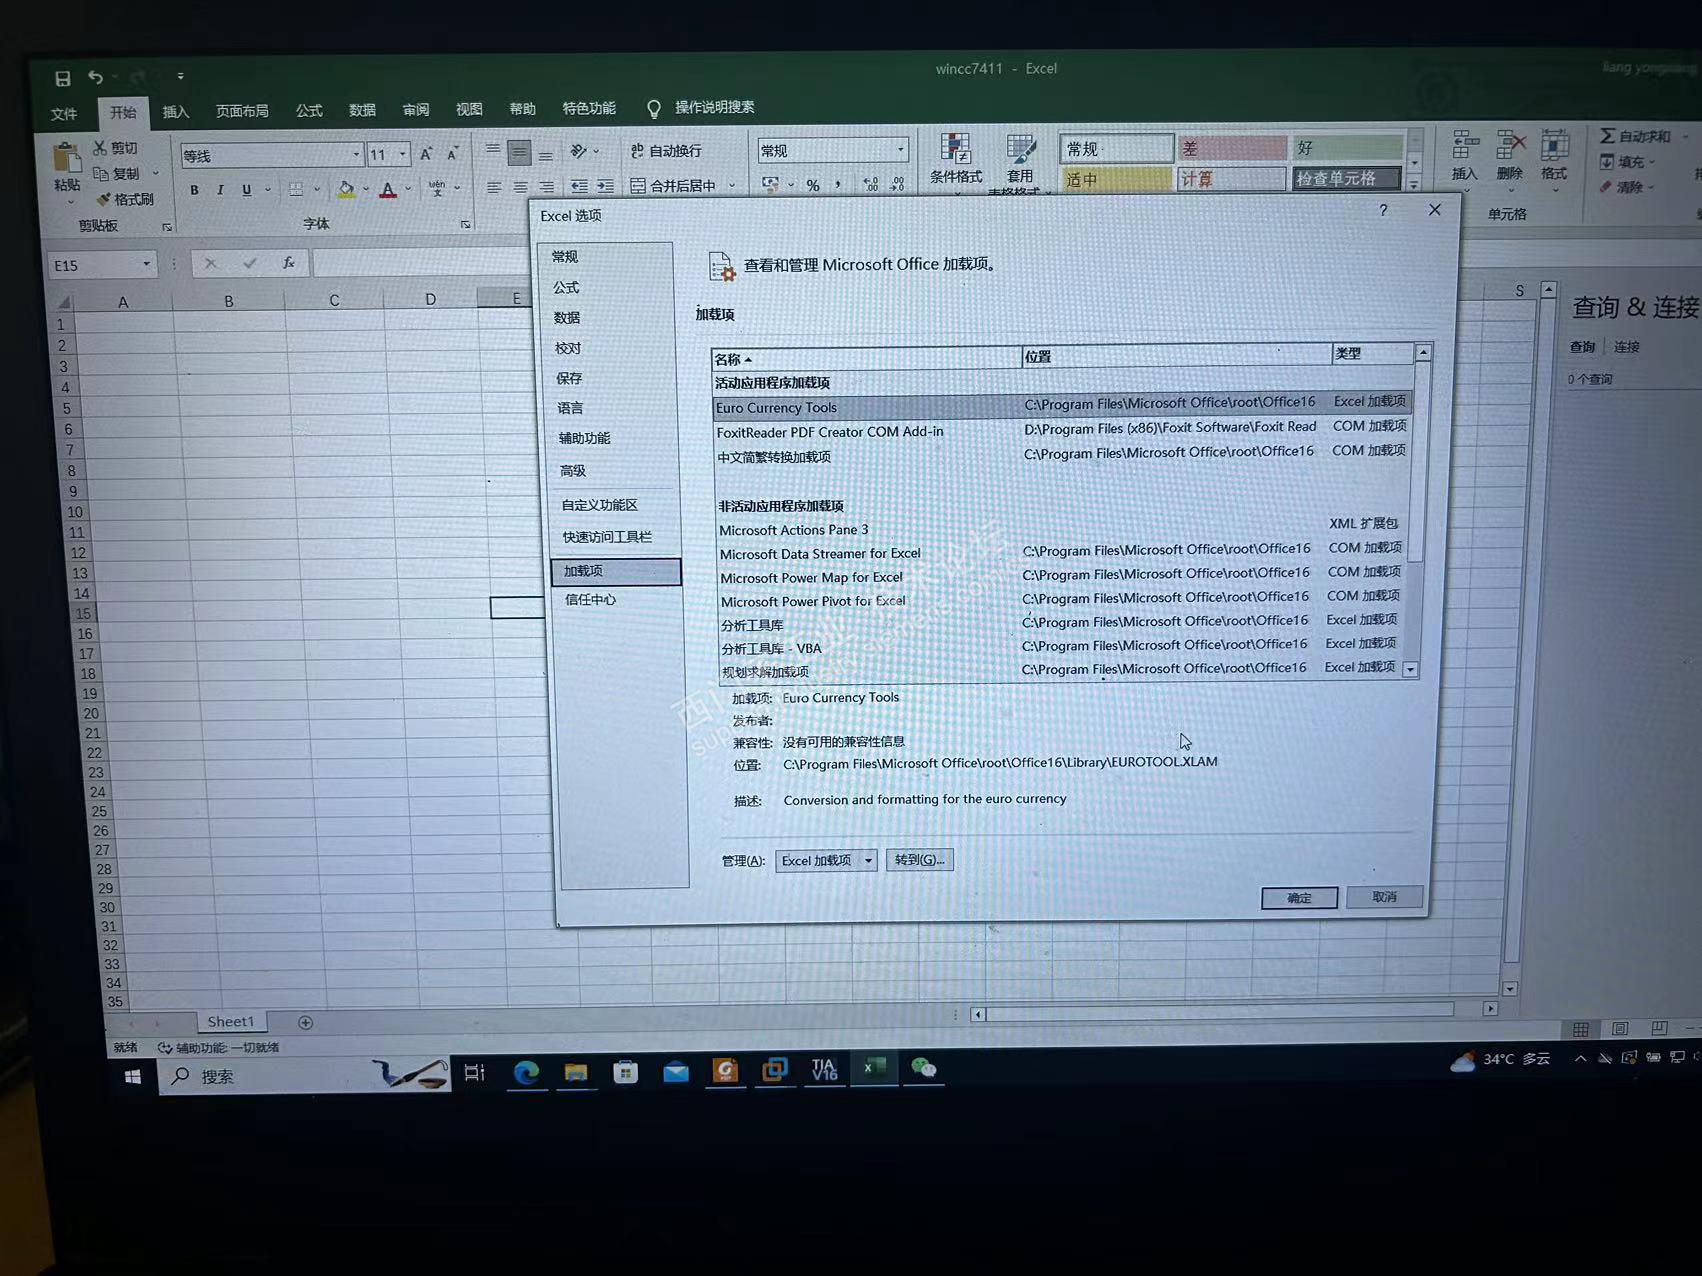Toggle bold formatting
The image size is (1702, 1276).
coord(194,190)
